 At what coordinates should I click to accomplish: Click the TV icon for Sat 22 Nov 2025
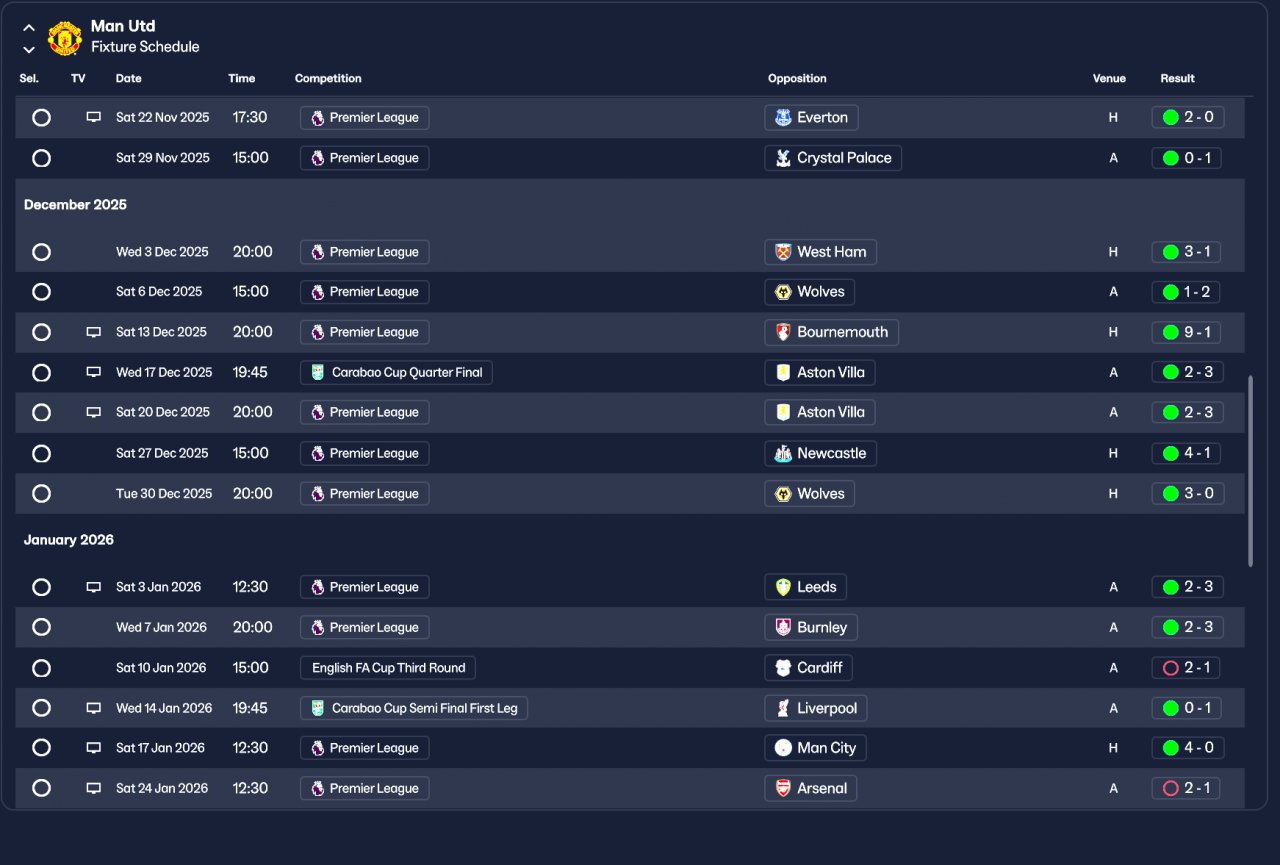click(93, 117)
